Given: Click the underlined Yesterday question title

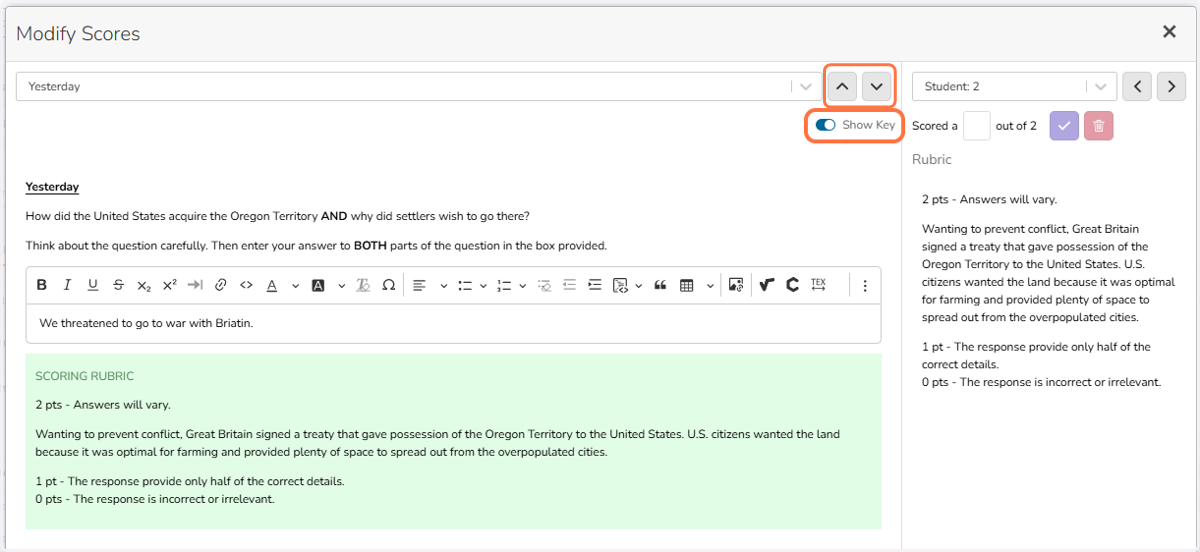Looking at the screenshot, I should [x=52, y=187].
